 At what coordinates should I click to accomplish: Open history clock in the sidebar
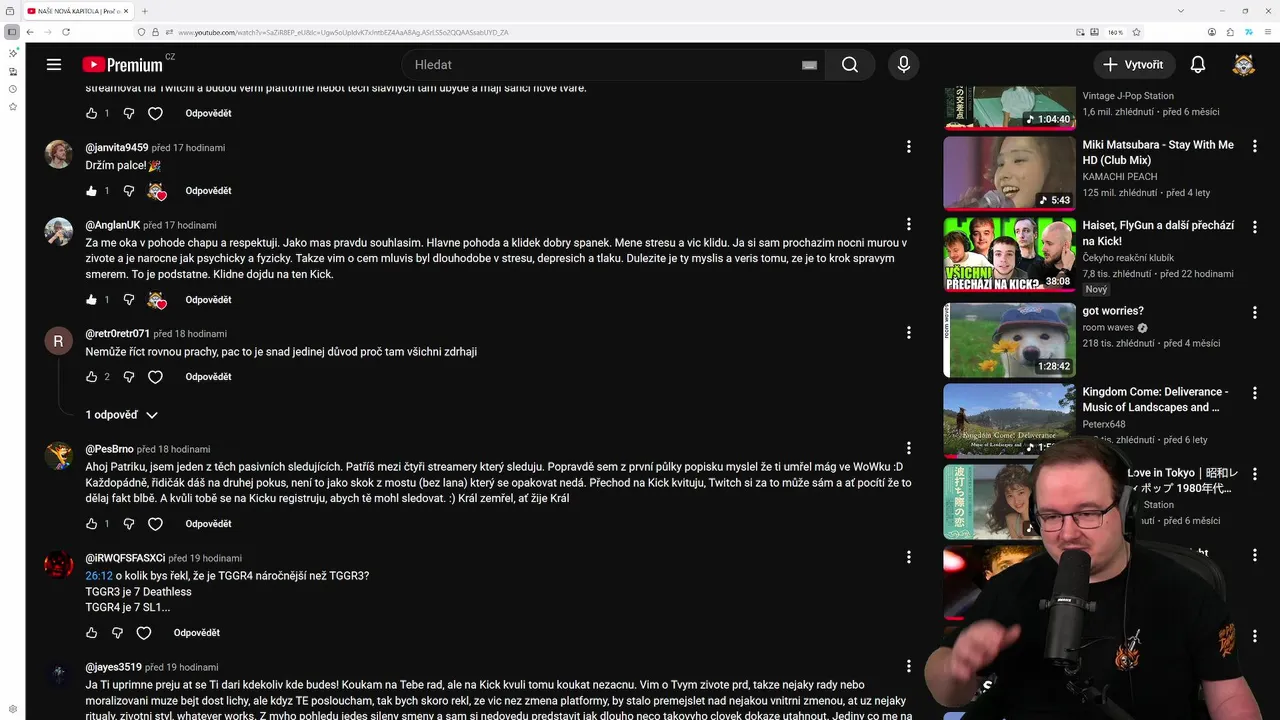tap(13, 89)
